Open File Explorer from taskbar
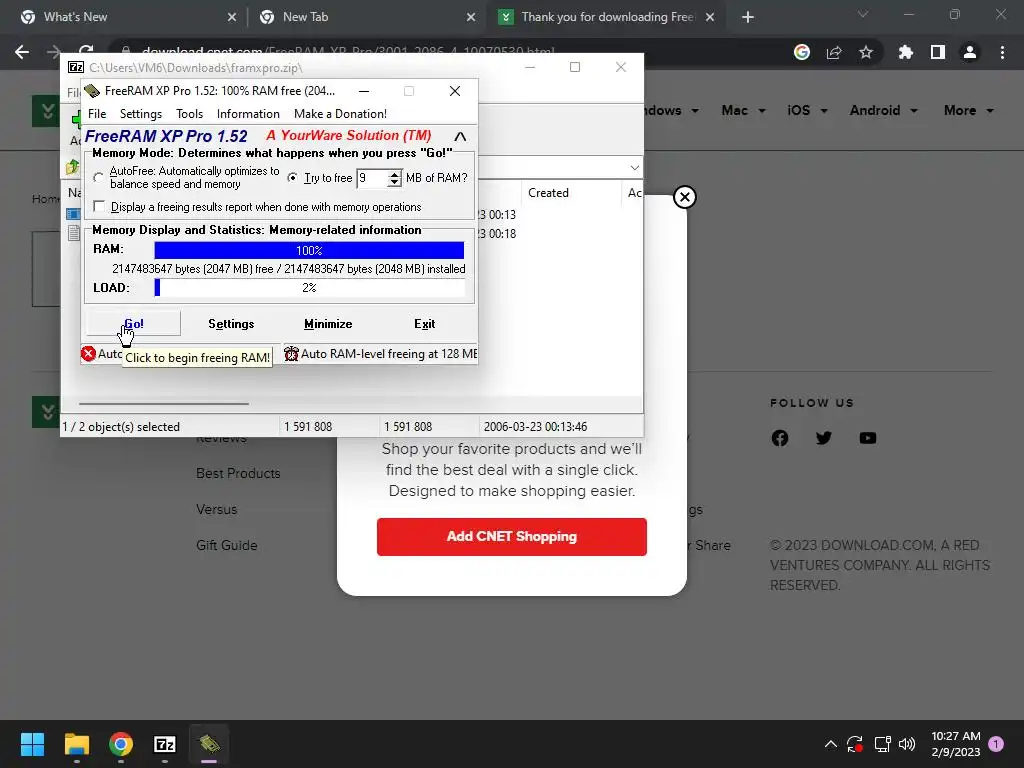1024x768 pixels. [x=76, y=744]
